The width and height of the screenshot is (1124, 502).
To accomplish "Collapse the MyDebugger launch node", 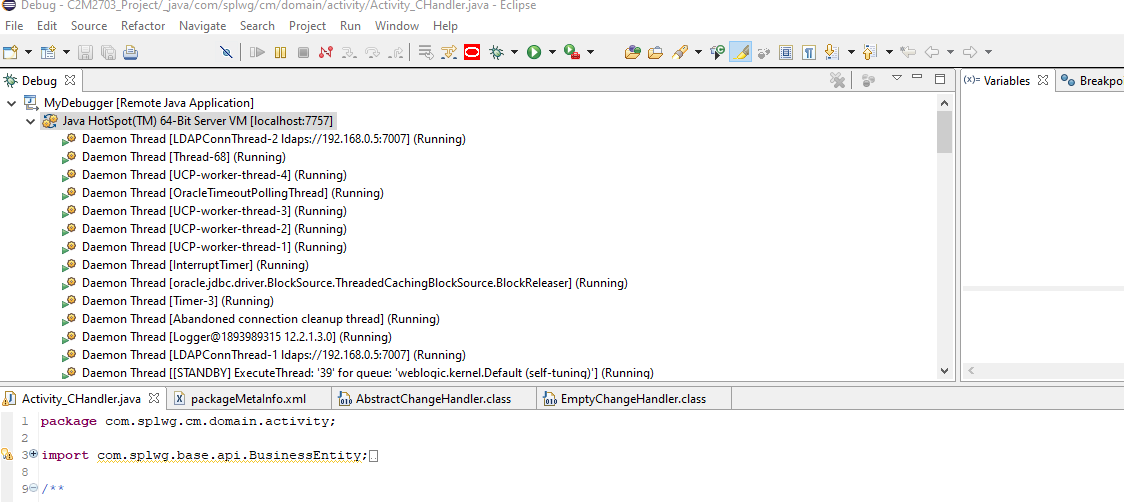I will coord(11,103).
